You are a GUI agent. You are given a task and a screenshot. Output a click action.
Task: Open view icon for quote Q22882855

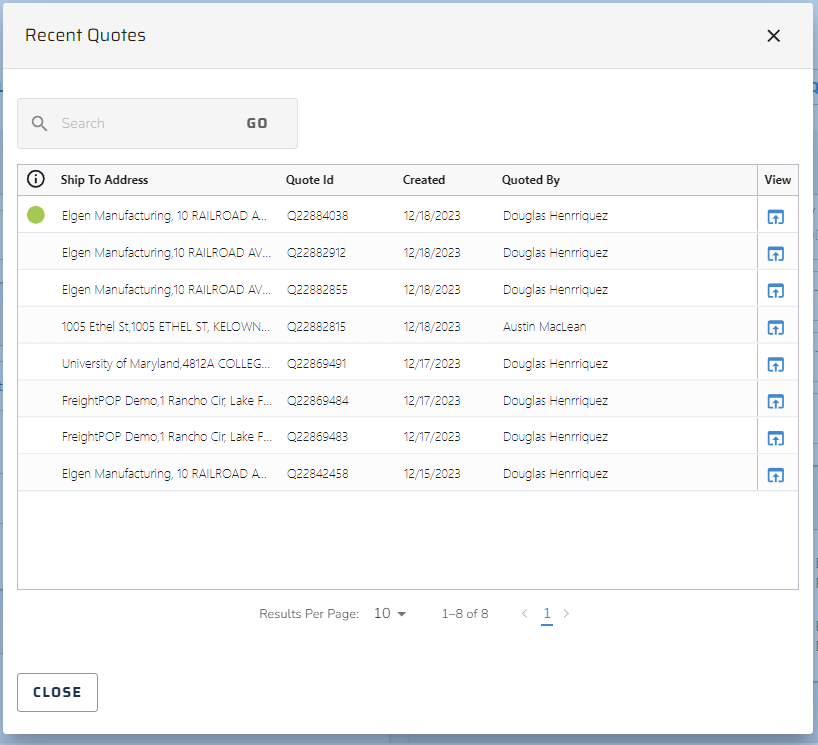coord(775,291)
